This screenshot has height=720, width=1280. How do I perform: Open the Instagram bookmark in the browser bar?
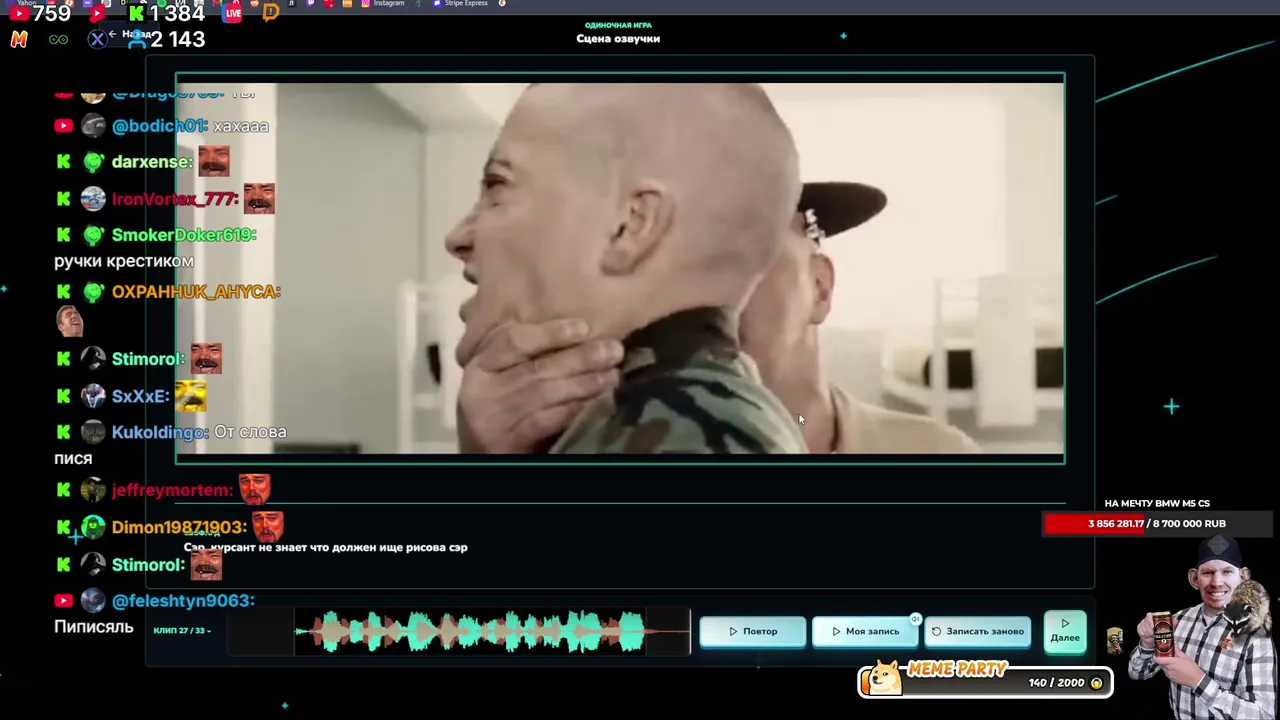click(x=383, y=4)
